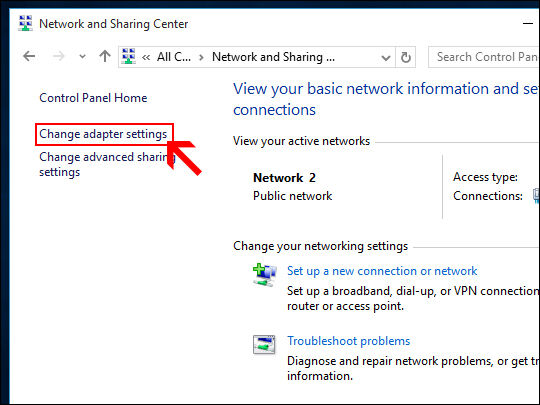Refresh the Network and Sharing Center view
The image size is (540, 405).
405,57
